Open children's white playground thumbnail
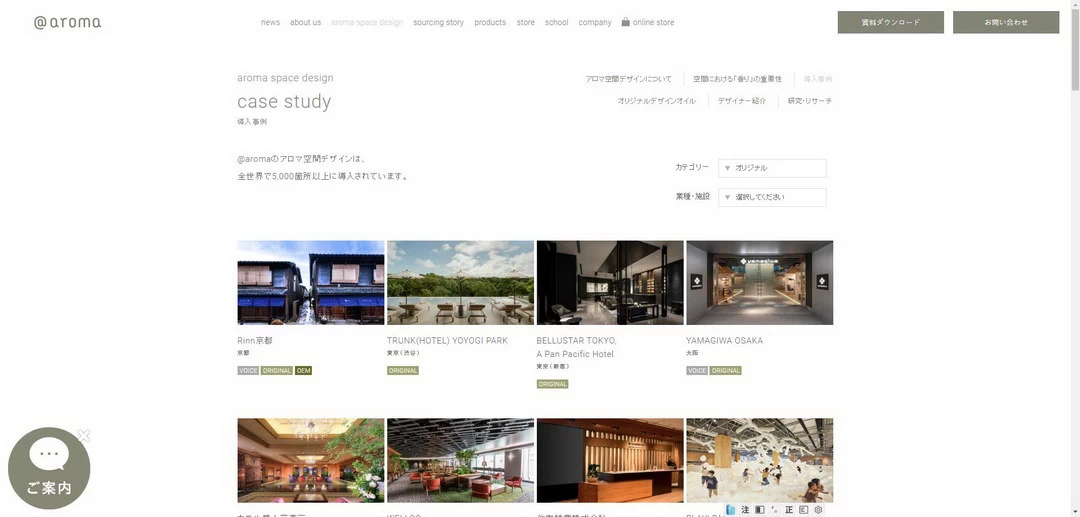Viewport: 1080px width, 517px height. [x=760, y=461]
